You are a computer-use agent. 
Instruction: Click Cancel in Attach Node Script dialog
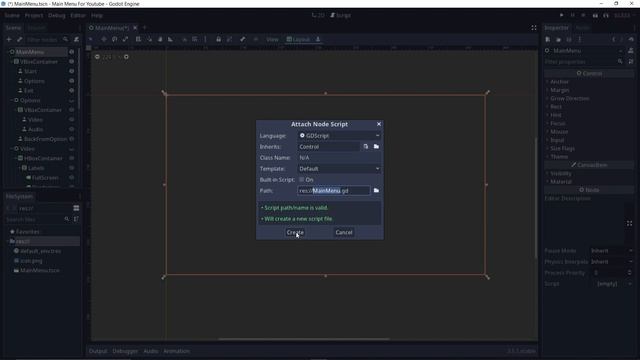(344, 232)
